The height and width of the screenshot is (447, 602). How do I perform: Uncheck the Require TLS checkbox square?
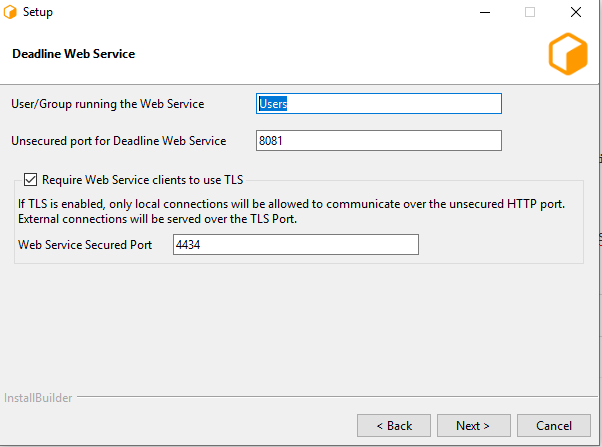coord(30,180)
